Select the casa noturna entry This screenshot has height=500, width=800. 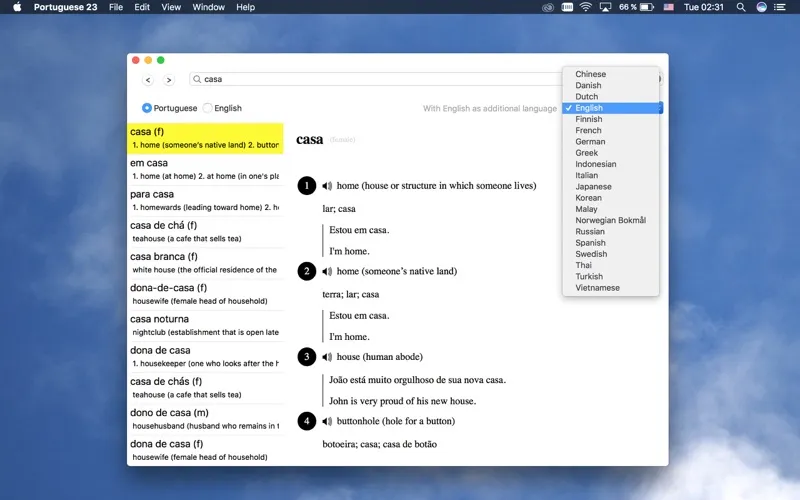pyautogui.click(x=205, y=326)
